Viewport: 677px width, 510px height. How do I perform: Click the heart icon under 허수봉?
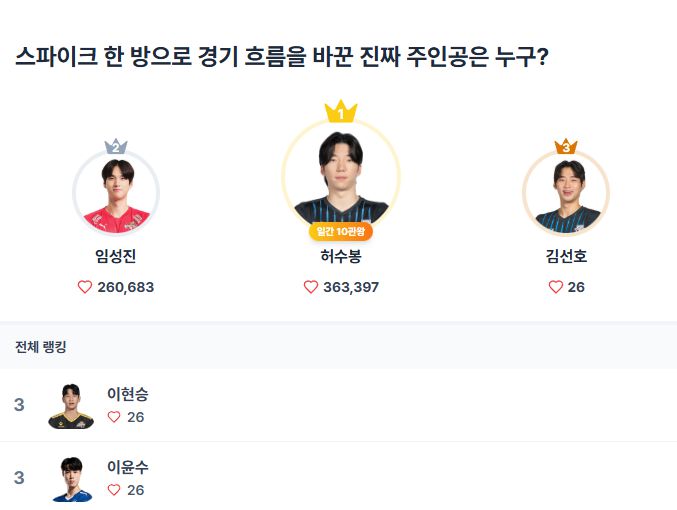310,287
